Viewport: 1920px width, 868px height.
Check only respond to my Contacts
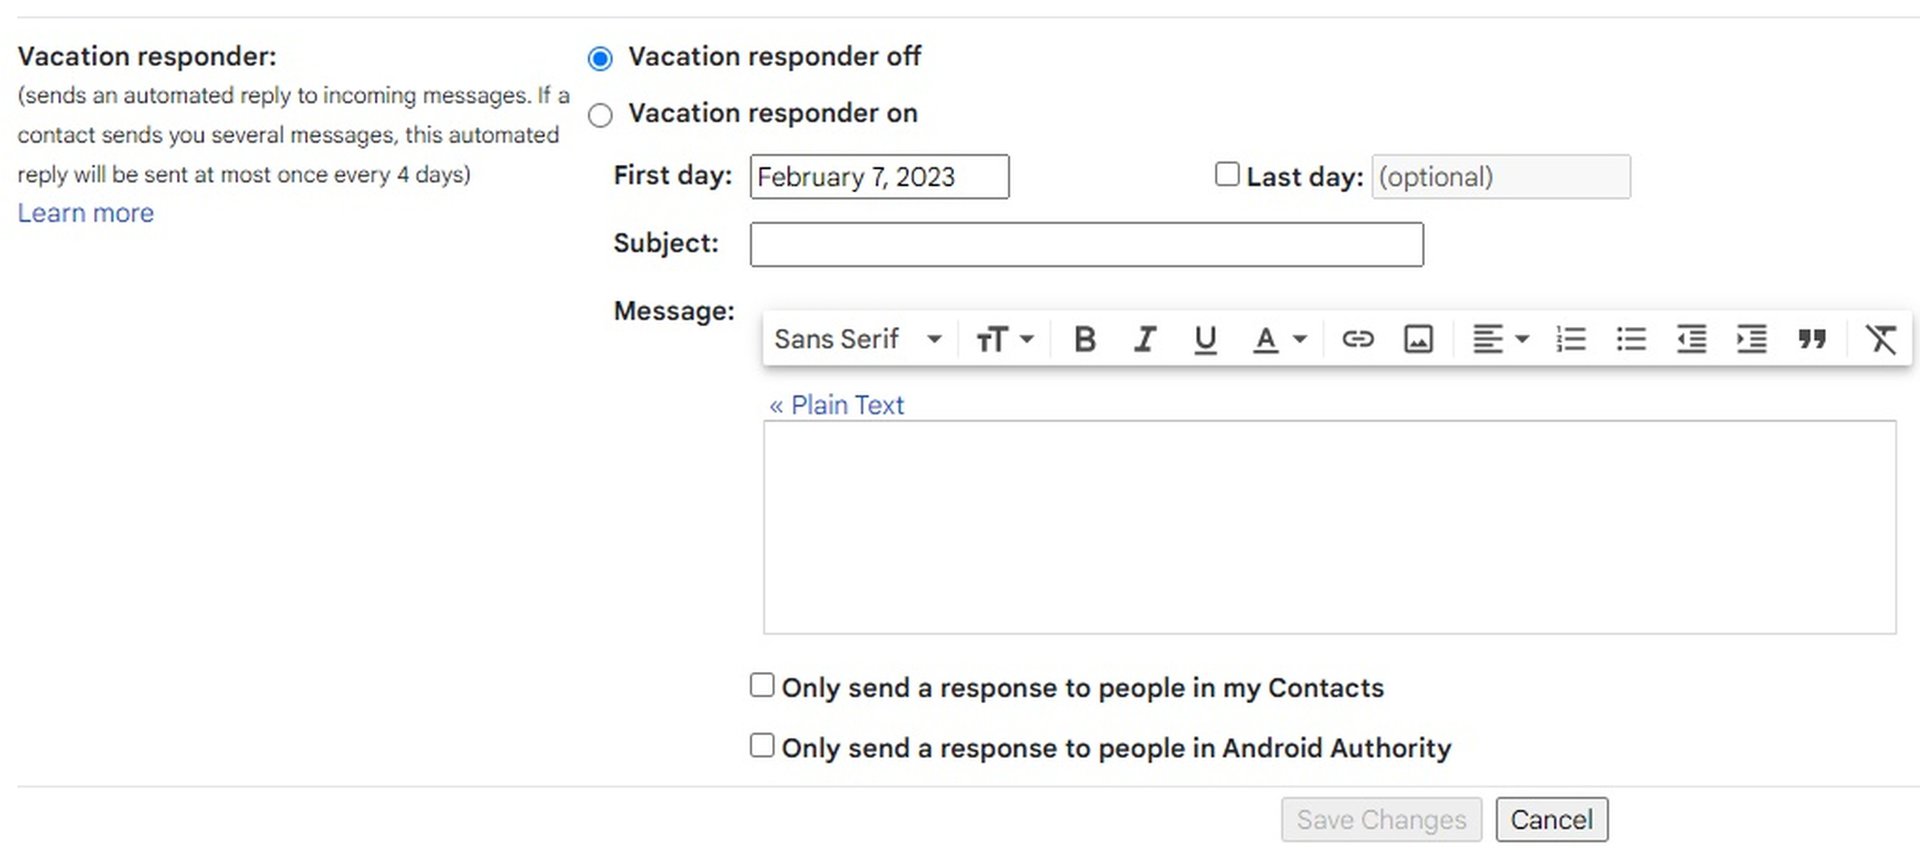[762, 686]
